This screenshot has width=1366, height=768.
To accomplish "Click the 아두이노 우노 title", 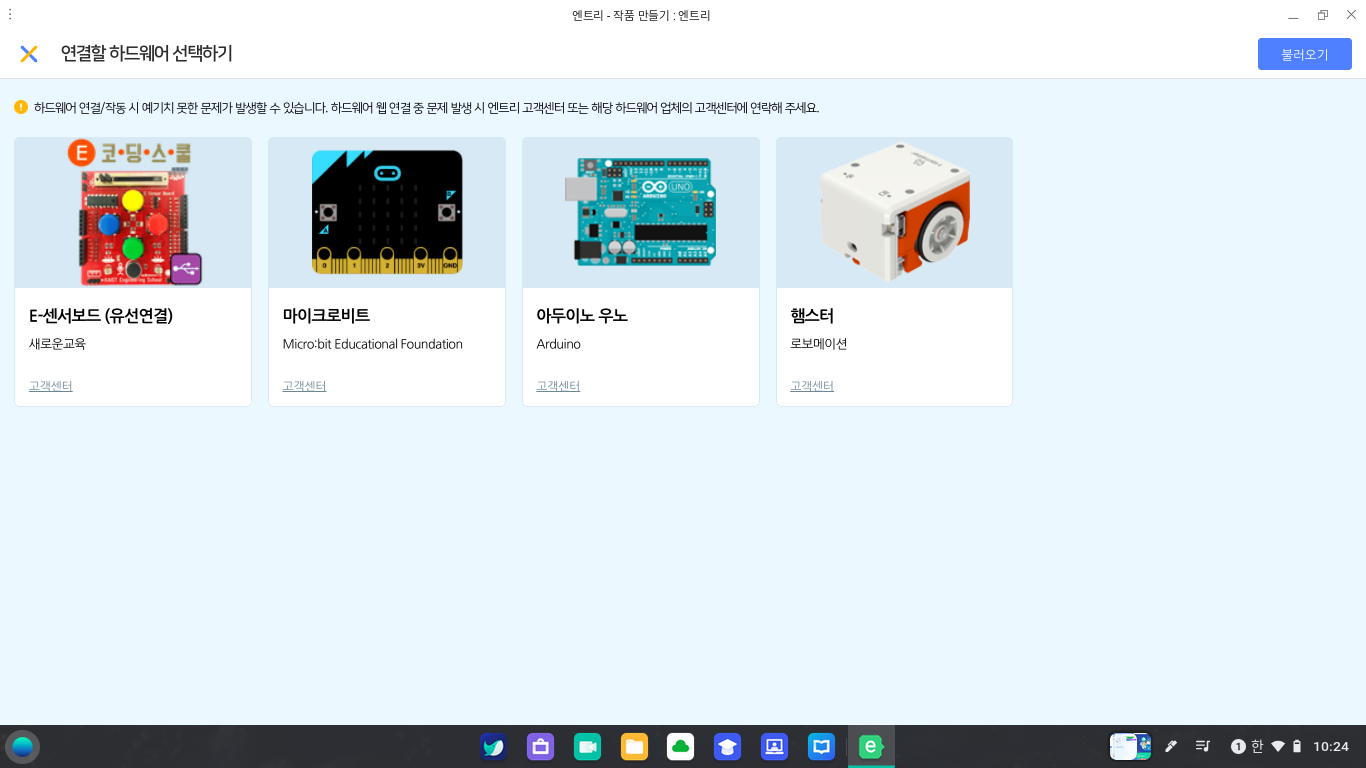I will pyautogui.click(x=582, y=315).
